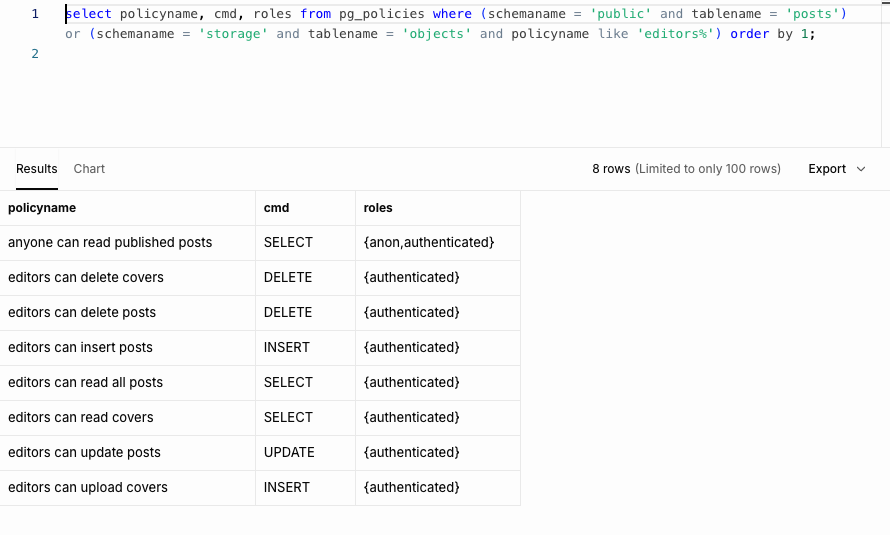This screenshot has width=890, height=535.
Task: Click DELETE cell for delete posts row
Action: pos(305,313)
